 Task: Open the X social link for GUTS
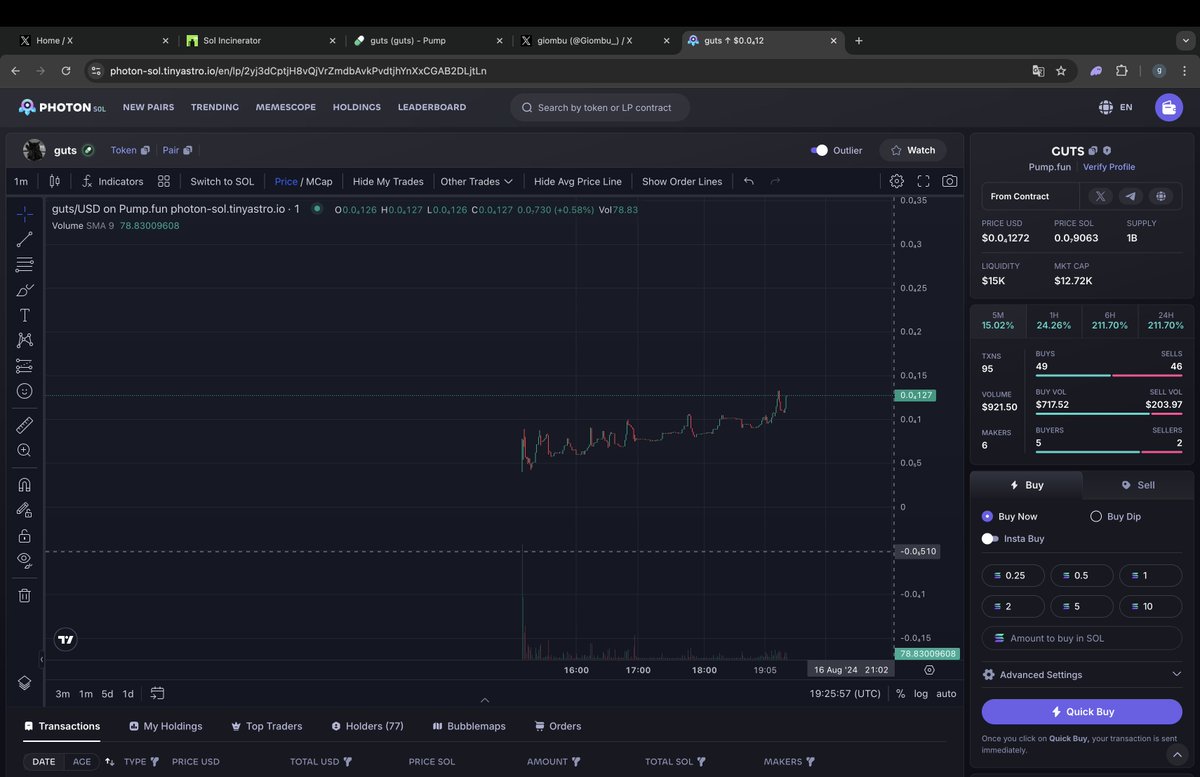click(1101, 196)
